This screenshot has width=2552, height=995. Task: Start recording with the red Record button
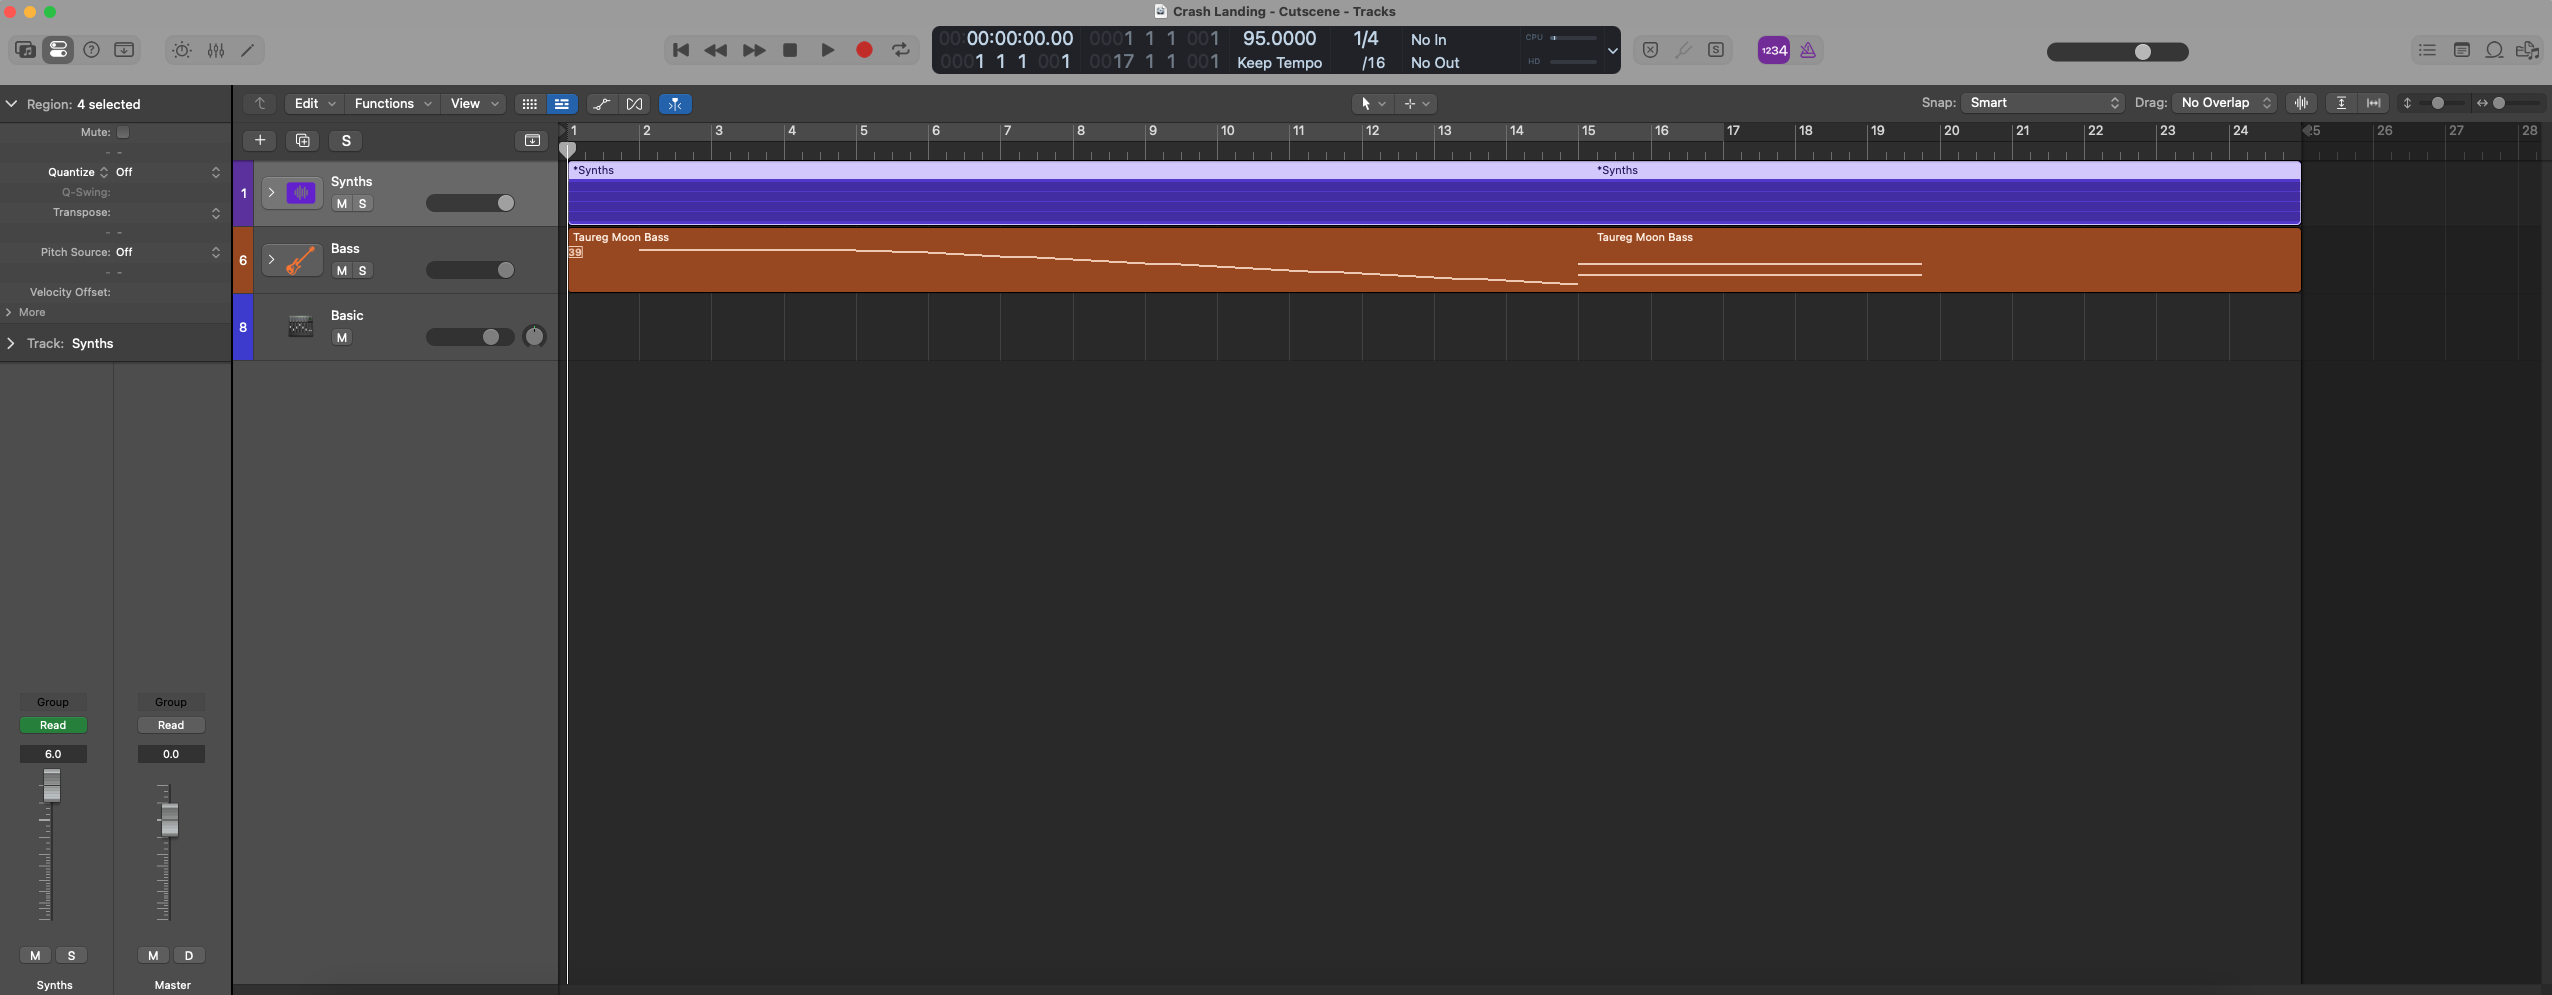click(x=865, y=50)
